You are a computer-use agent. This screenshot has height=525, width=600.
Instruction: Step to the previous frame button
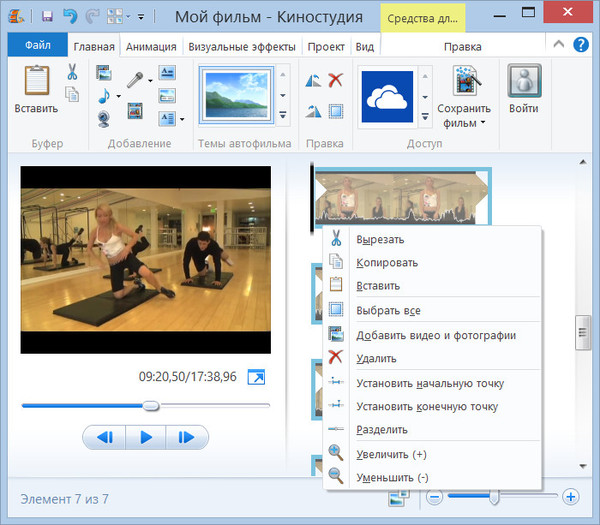(104, 437)
